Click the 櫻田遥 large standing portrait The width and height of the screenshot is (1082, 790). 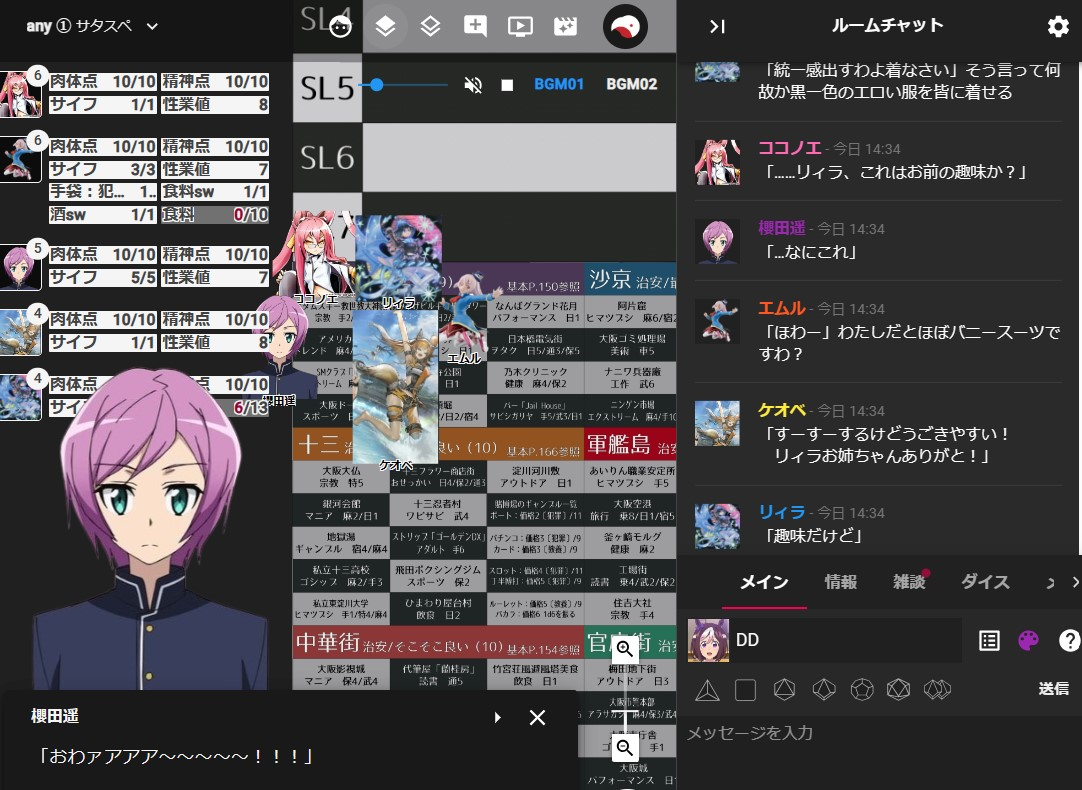click(150, 531)
